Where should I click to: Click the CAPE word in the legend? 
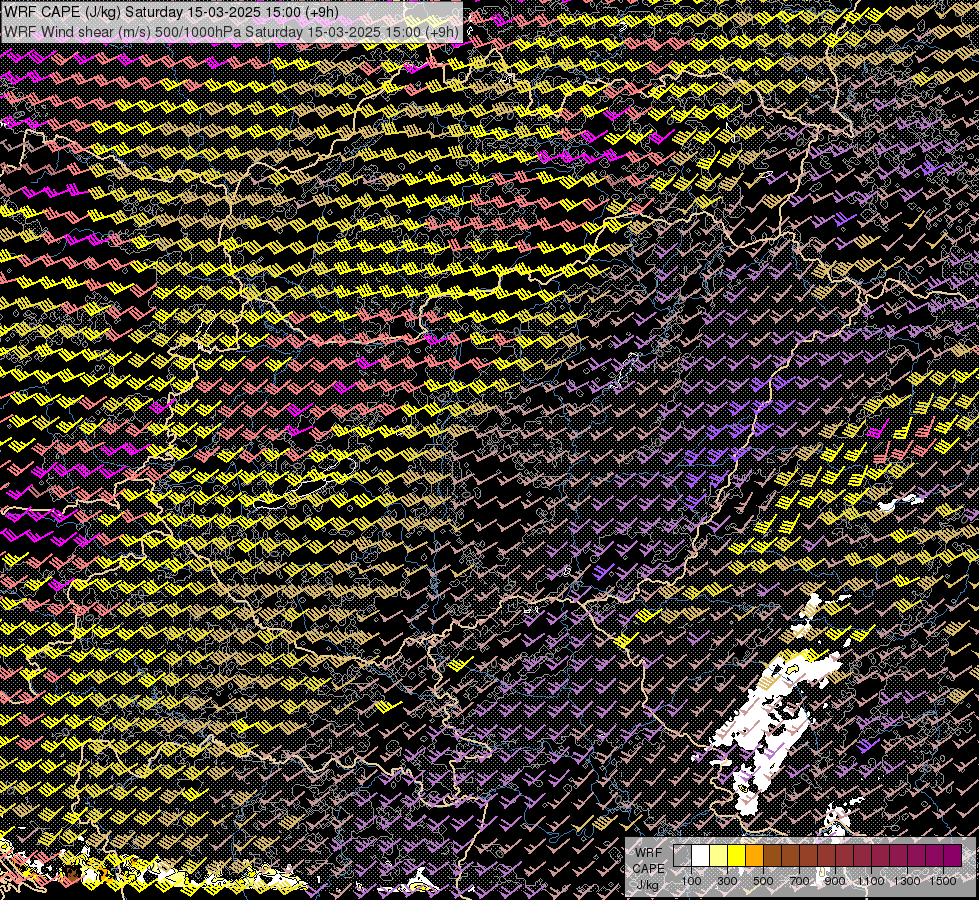tap(649, 869)
